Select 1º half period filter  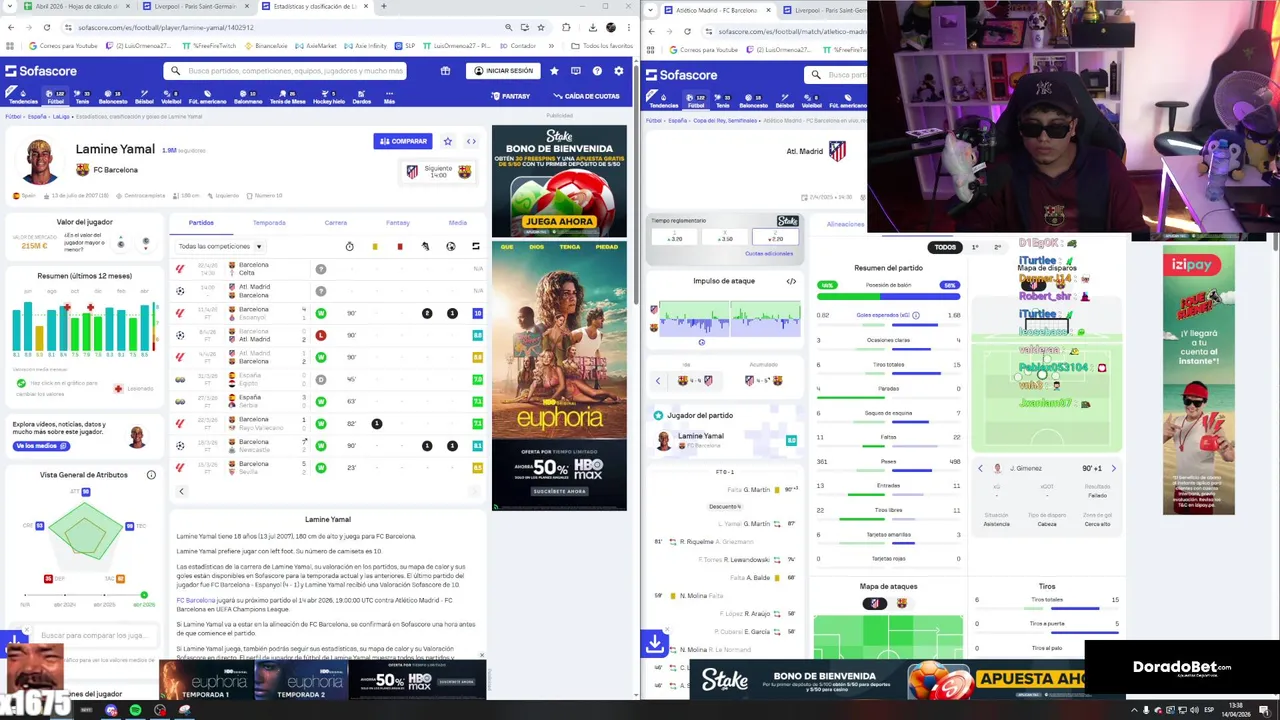coord(976,247)
